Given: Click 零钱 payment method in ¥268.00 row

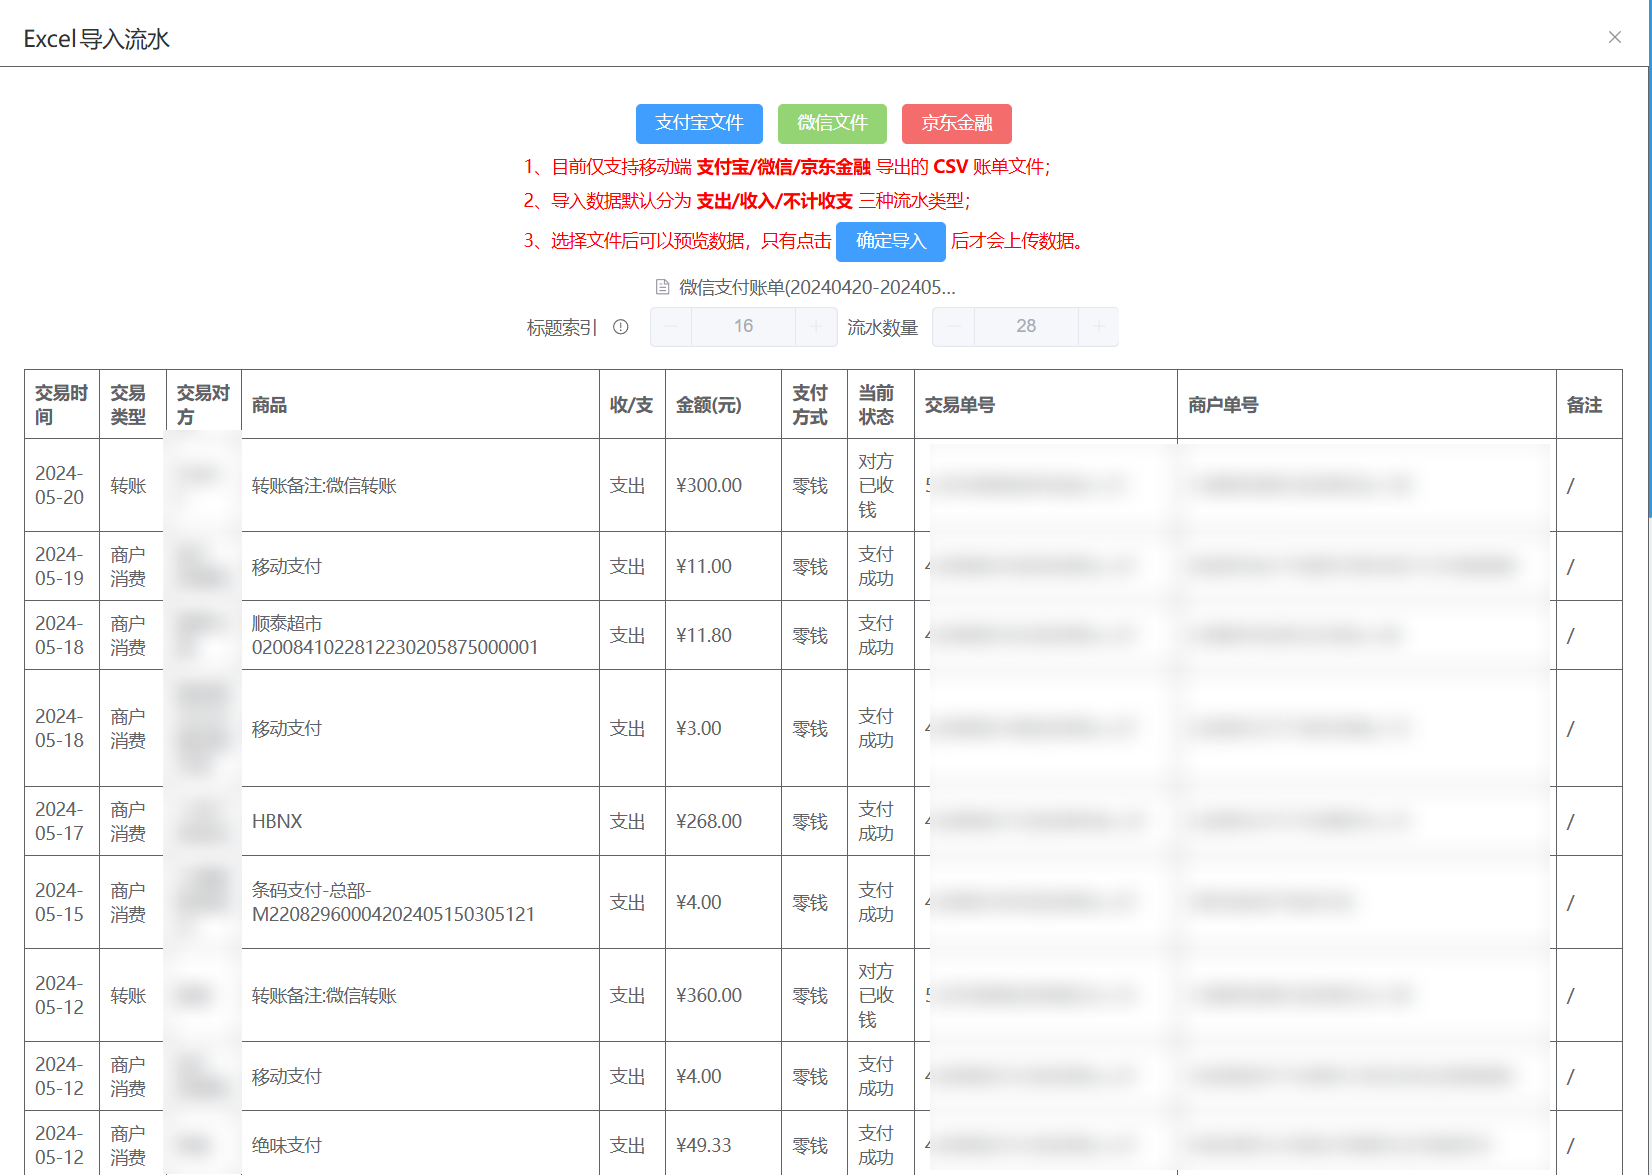Looking at the screenshot, I should 815,821.
